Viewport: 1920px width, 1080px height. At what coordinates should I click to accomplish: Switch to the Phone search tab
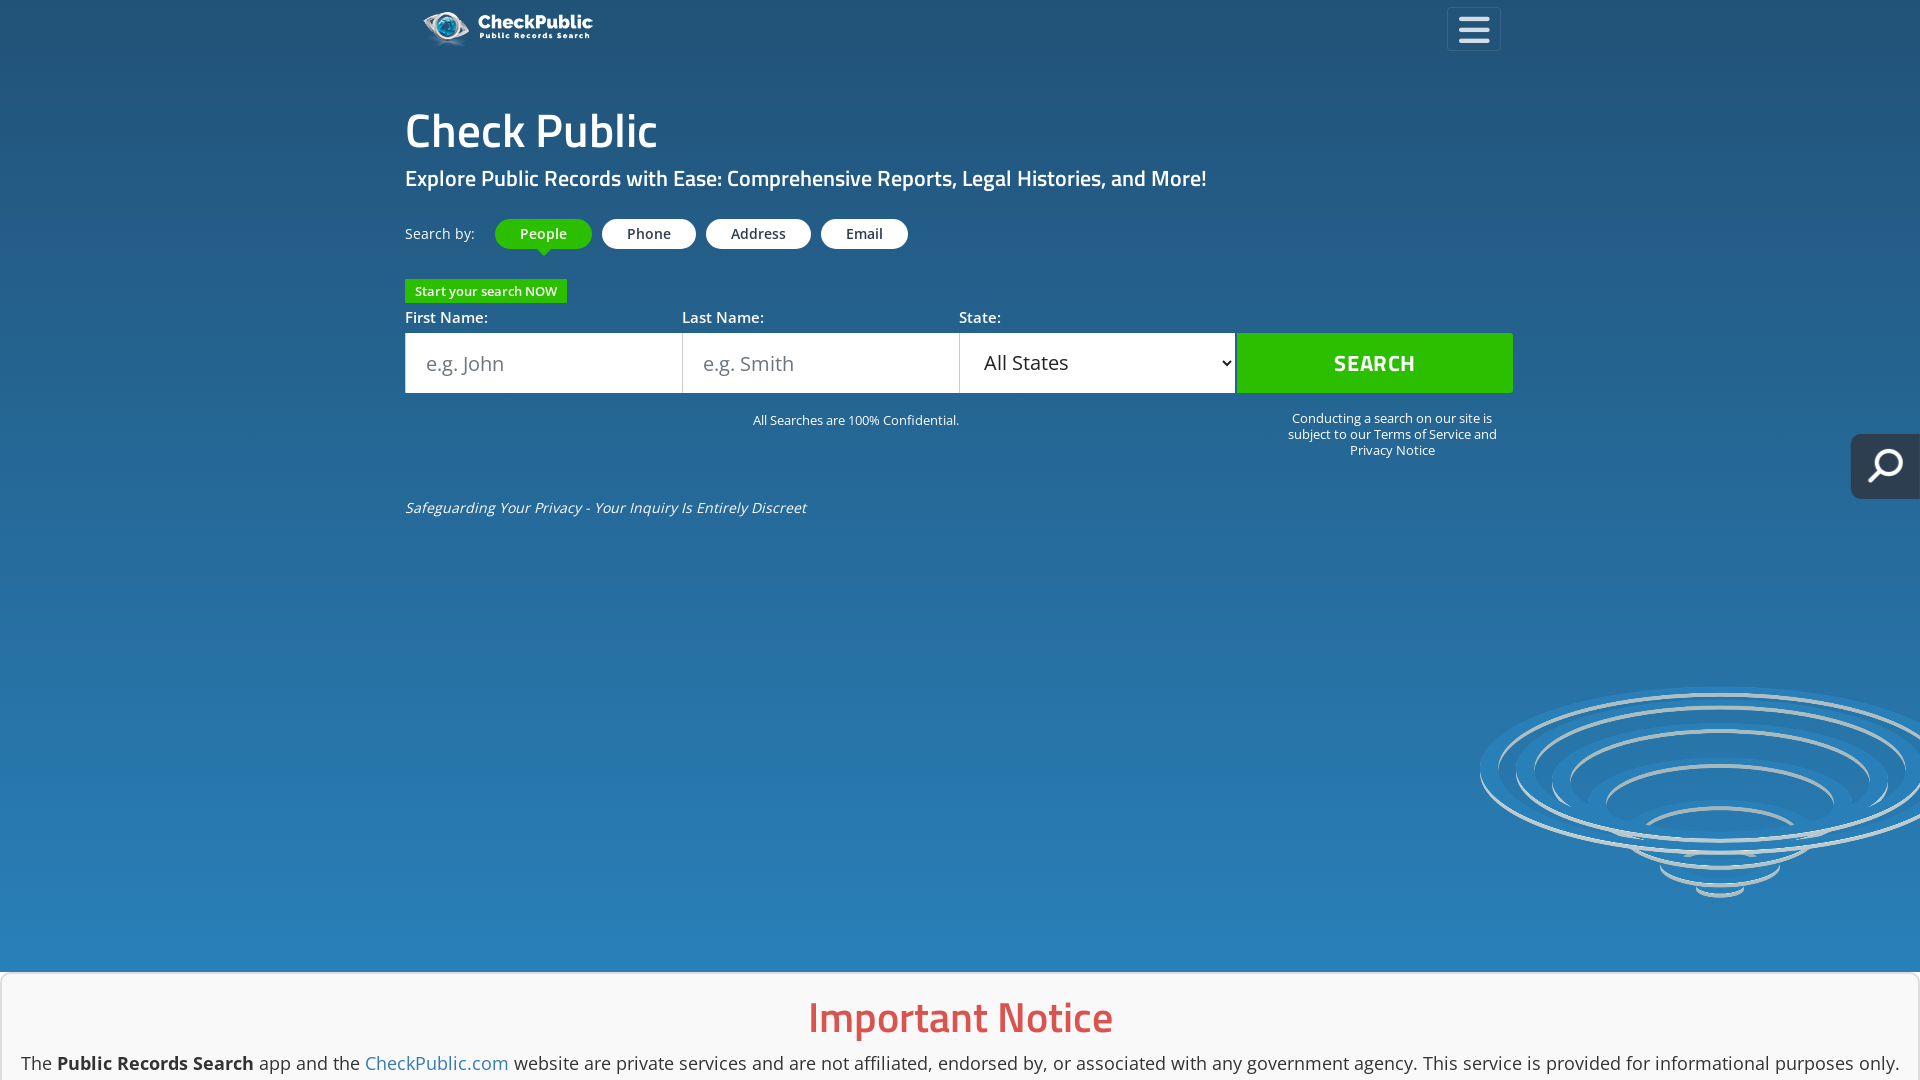[x=649, y=234]
